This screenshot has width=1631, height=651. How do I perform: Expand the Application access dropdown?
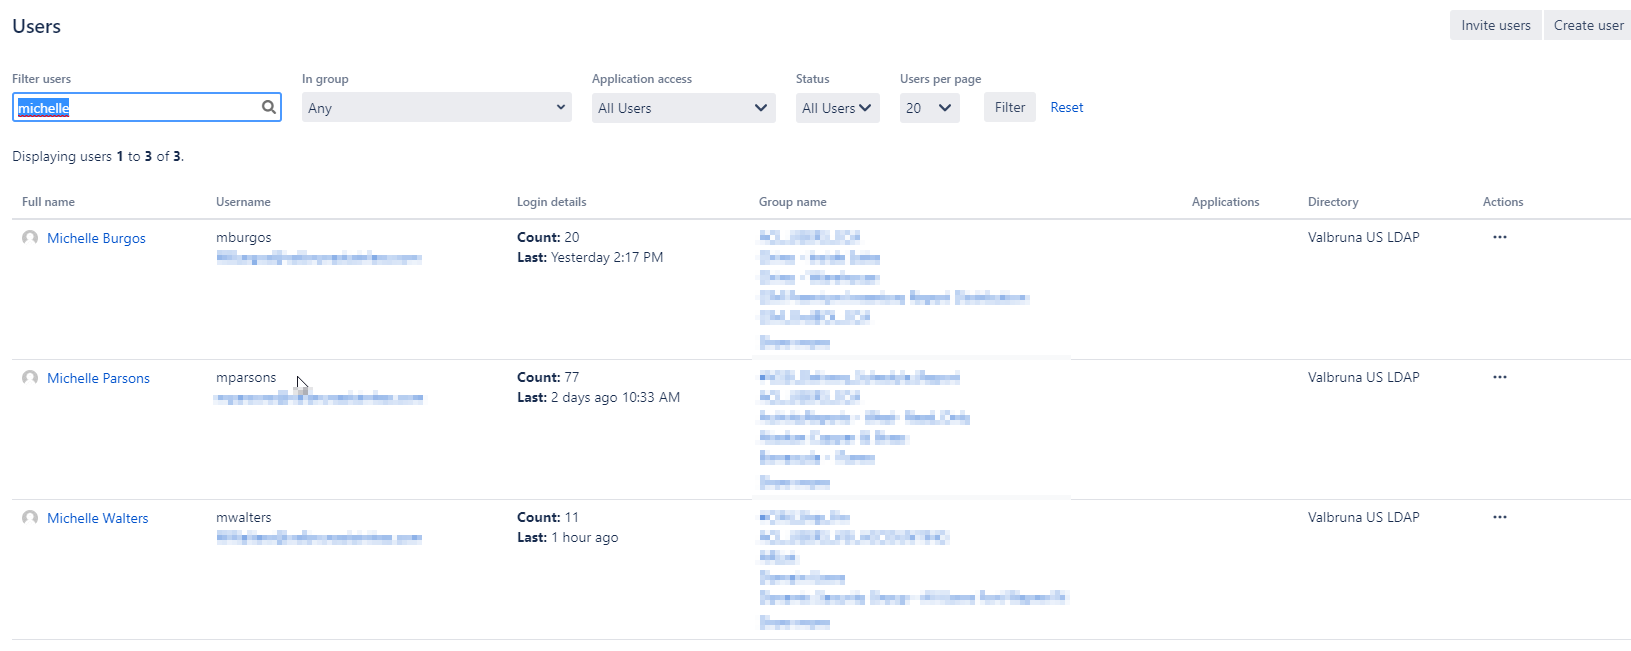tap(684, 108)
